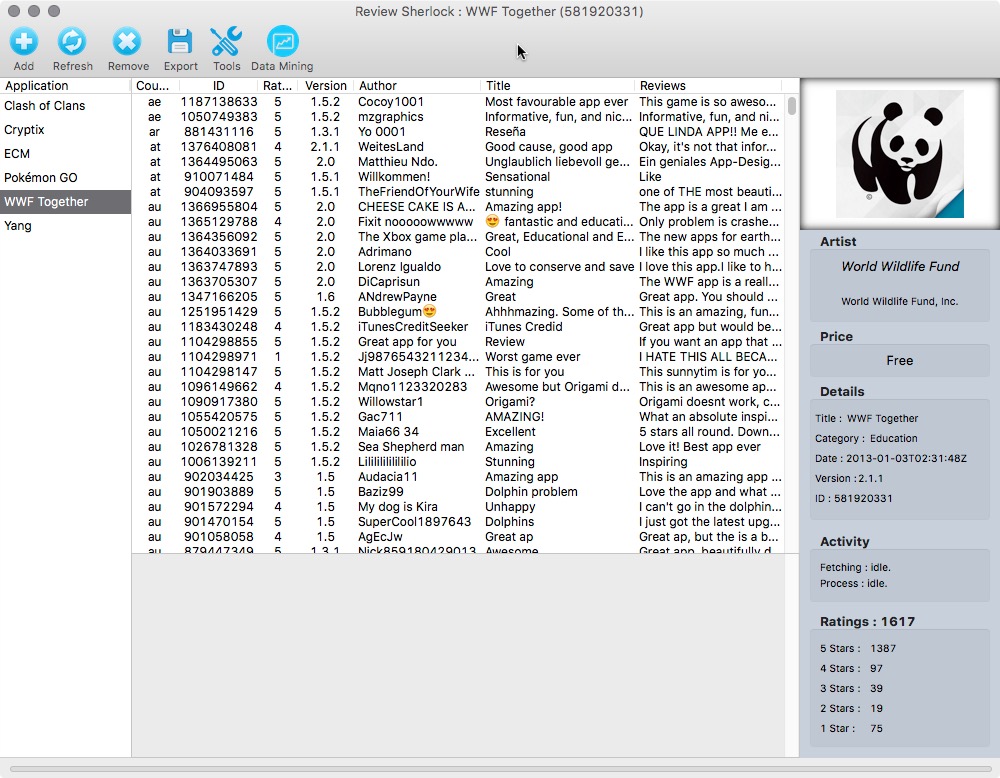Click the Remove toolbar icon
This screenshot has height=778, width=1000.
tap(128, 42)
